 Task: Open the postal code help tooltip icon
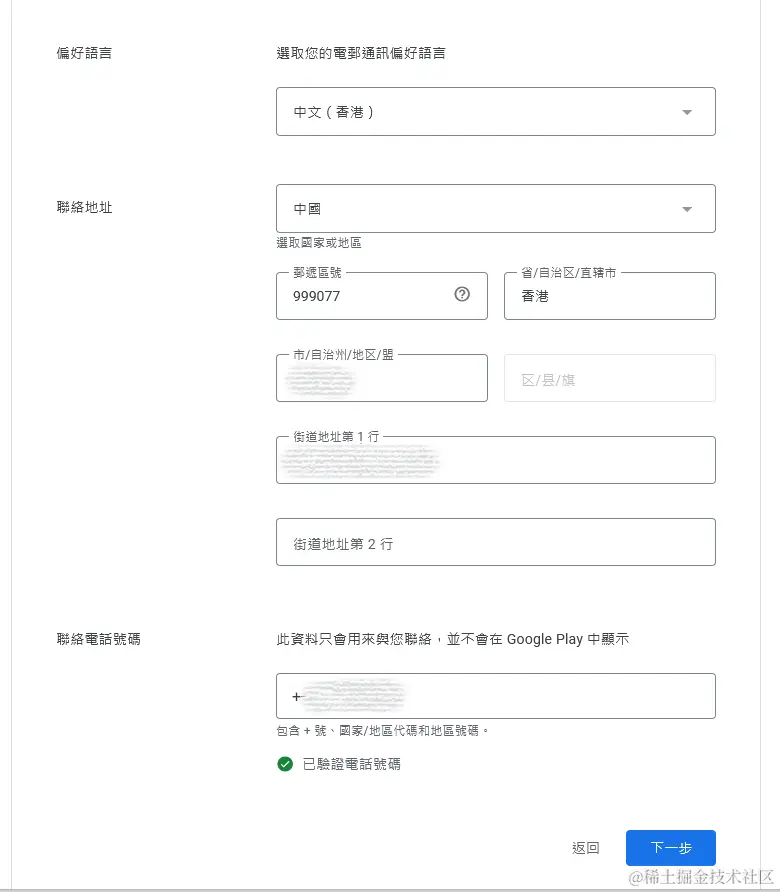(x=461, y=295)
